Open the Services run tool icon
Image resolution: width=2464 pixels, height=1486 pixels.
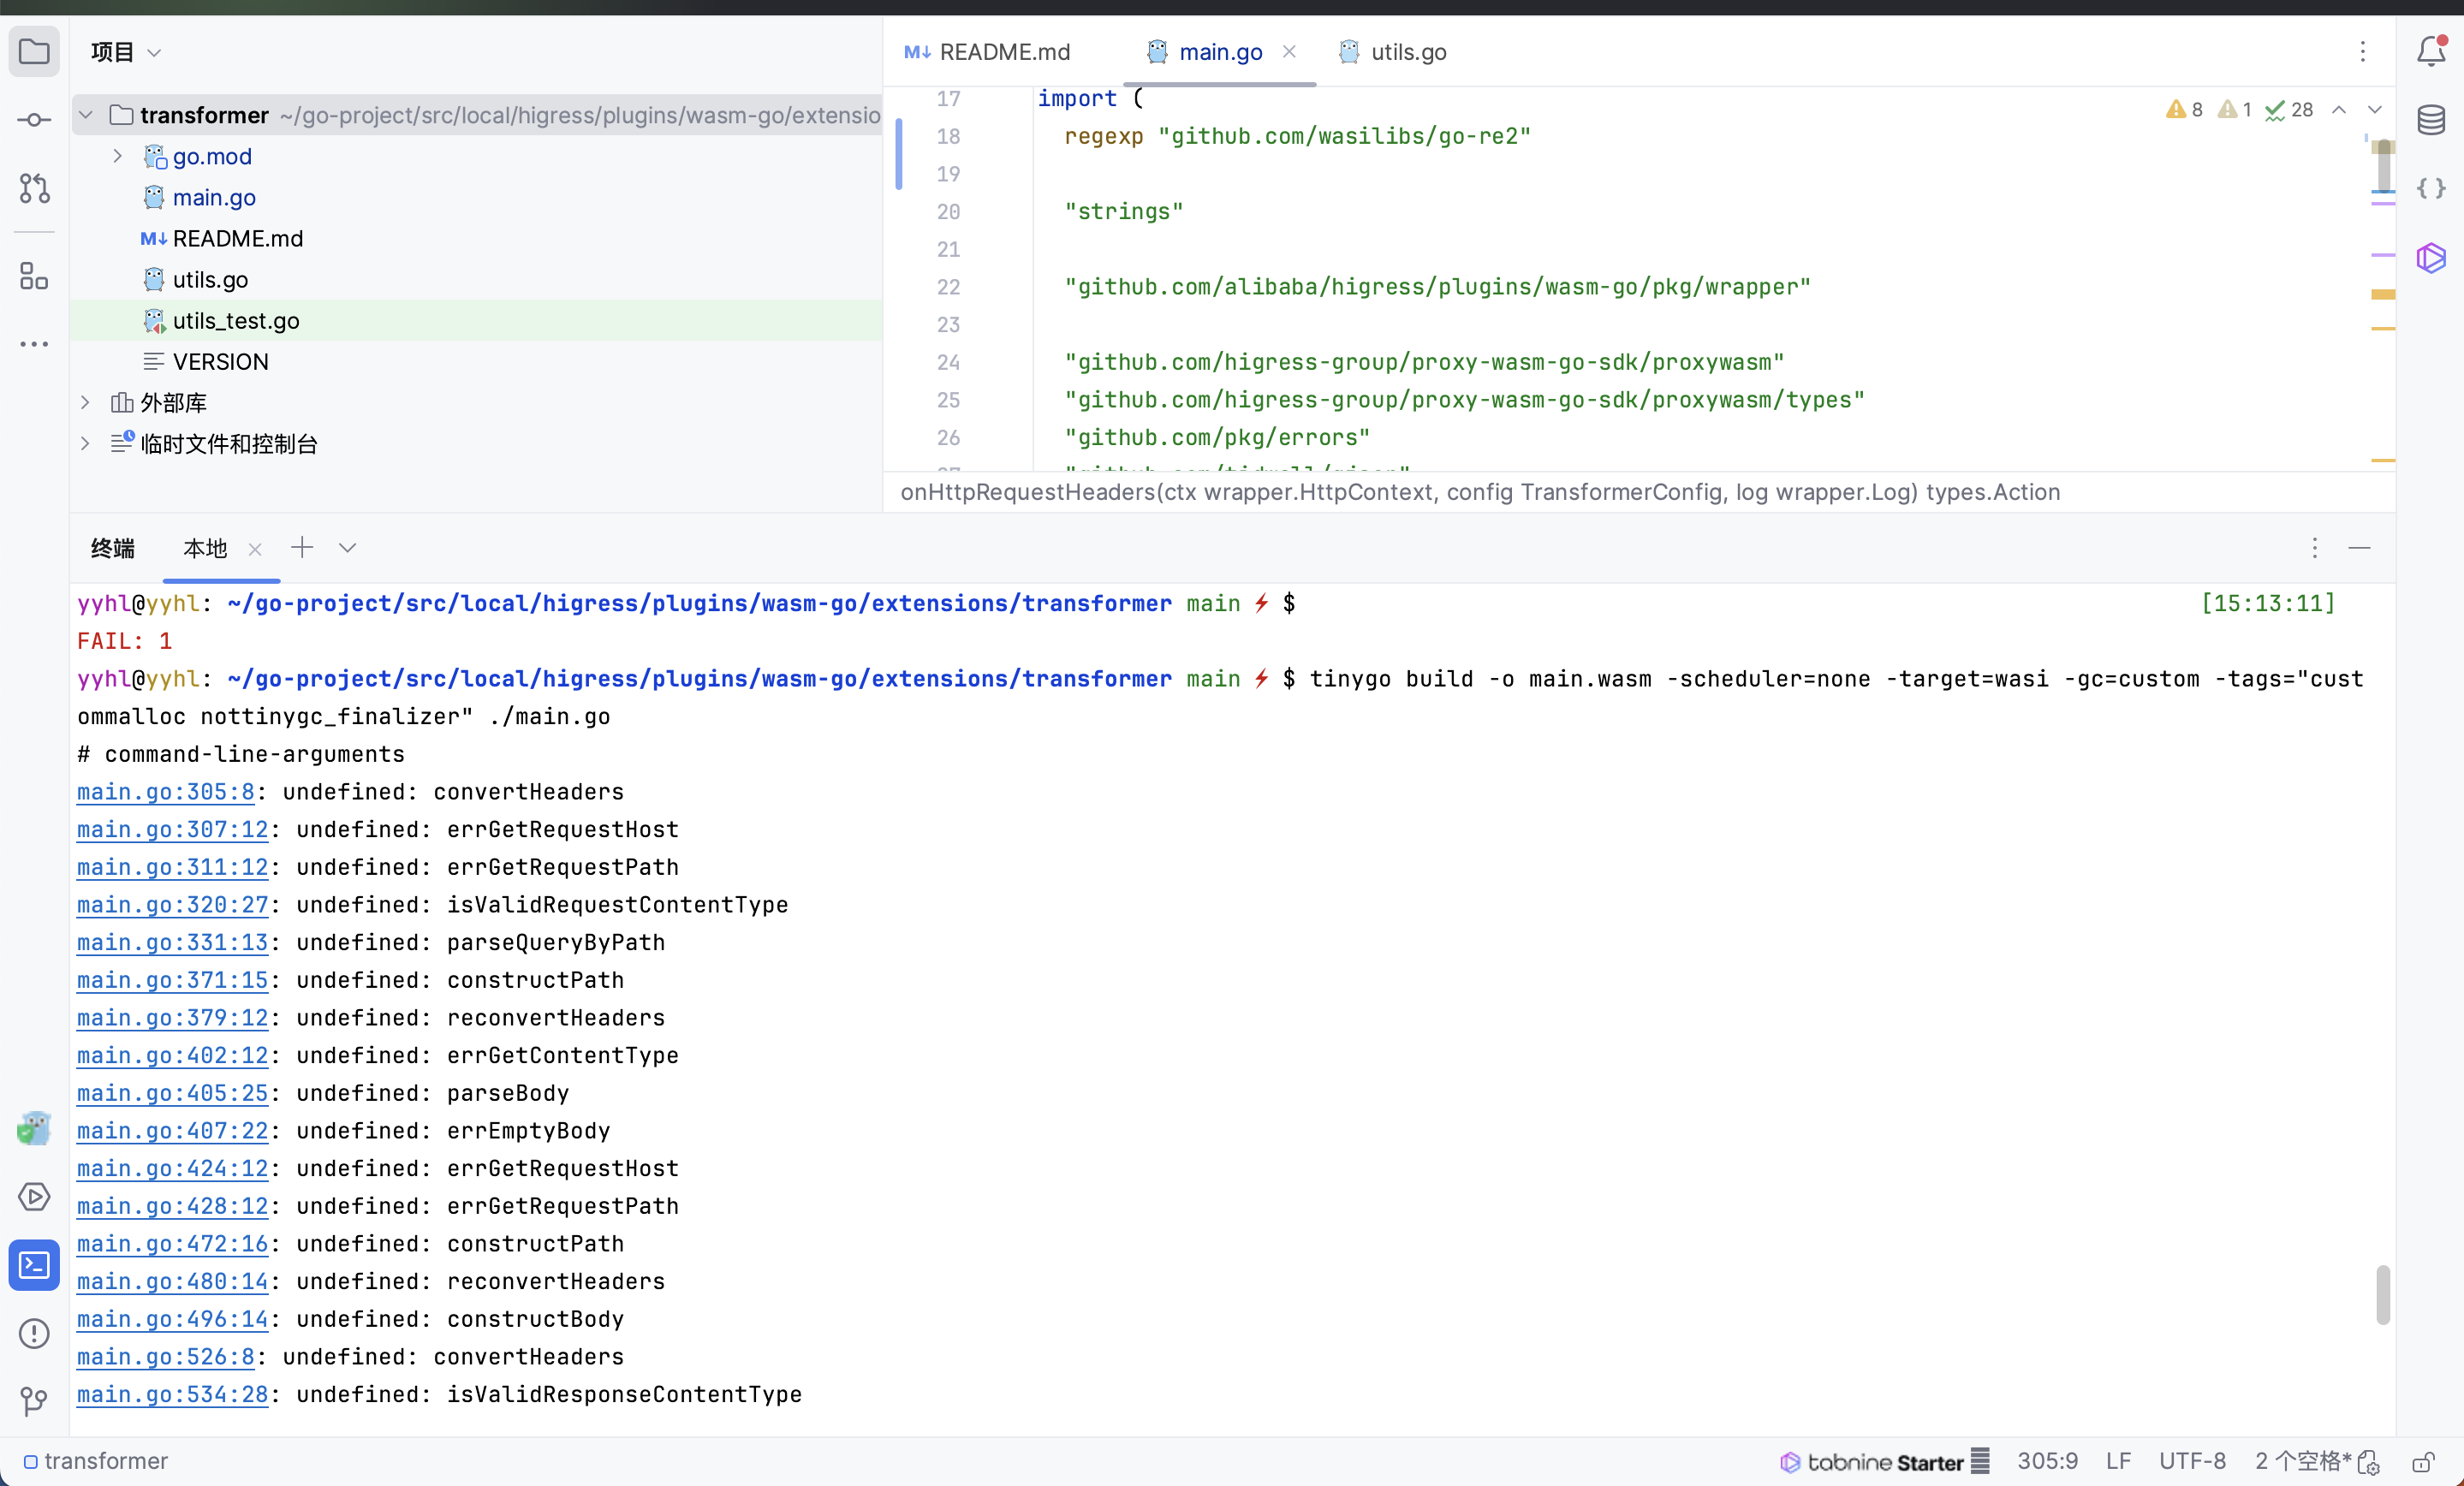tap(34, 1197)
